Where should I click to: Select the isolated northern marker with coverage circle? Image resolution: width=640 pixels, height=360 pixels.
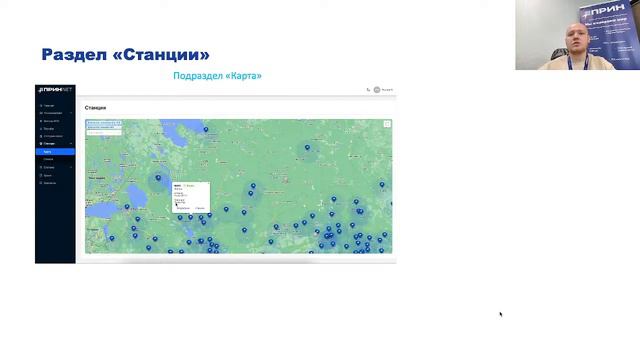pos(307,148)
